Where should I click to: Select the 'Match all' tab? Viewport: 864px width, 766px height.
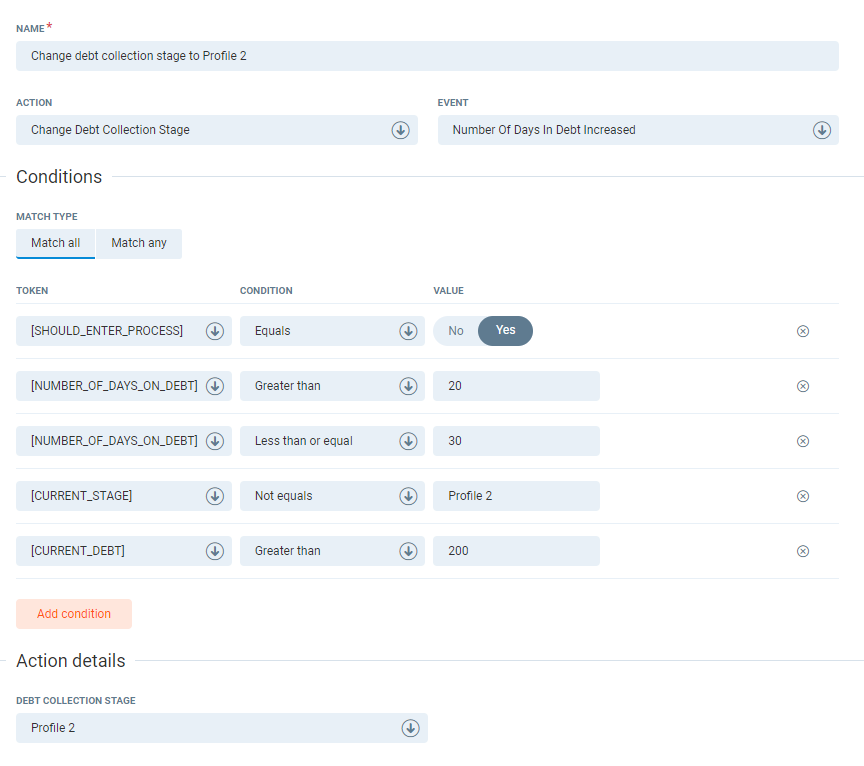pyautogui.click(x=55, y=243)
